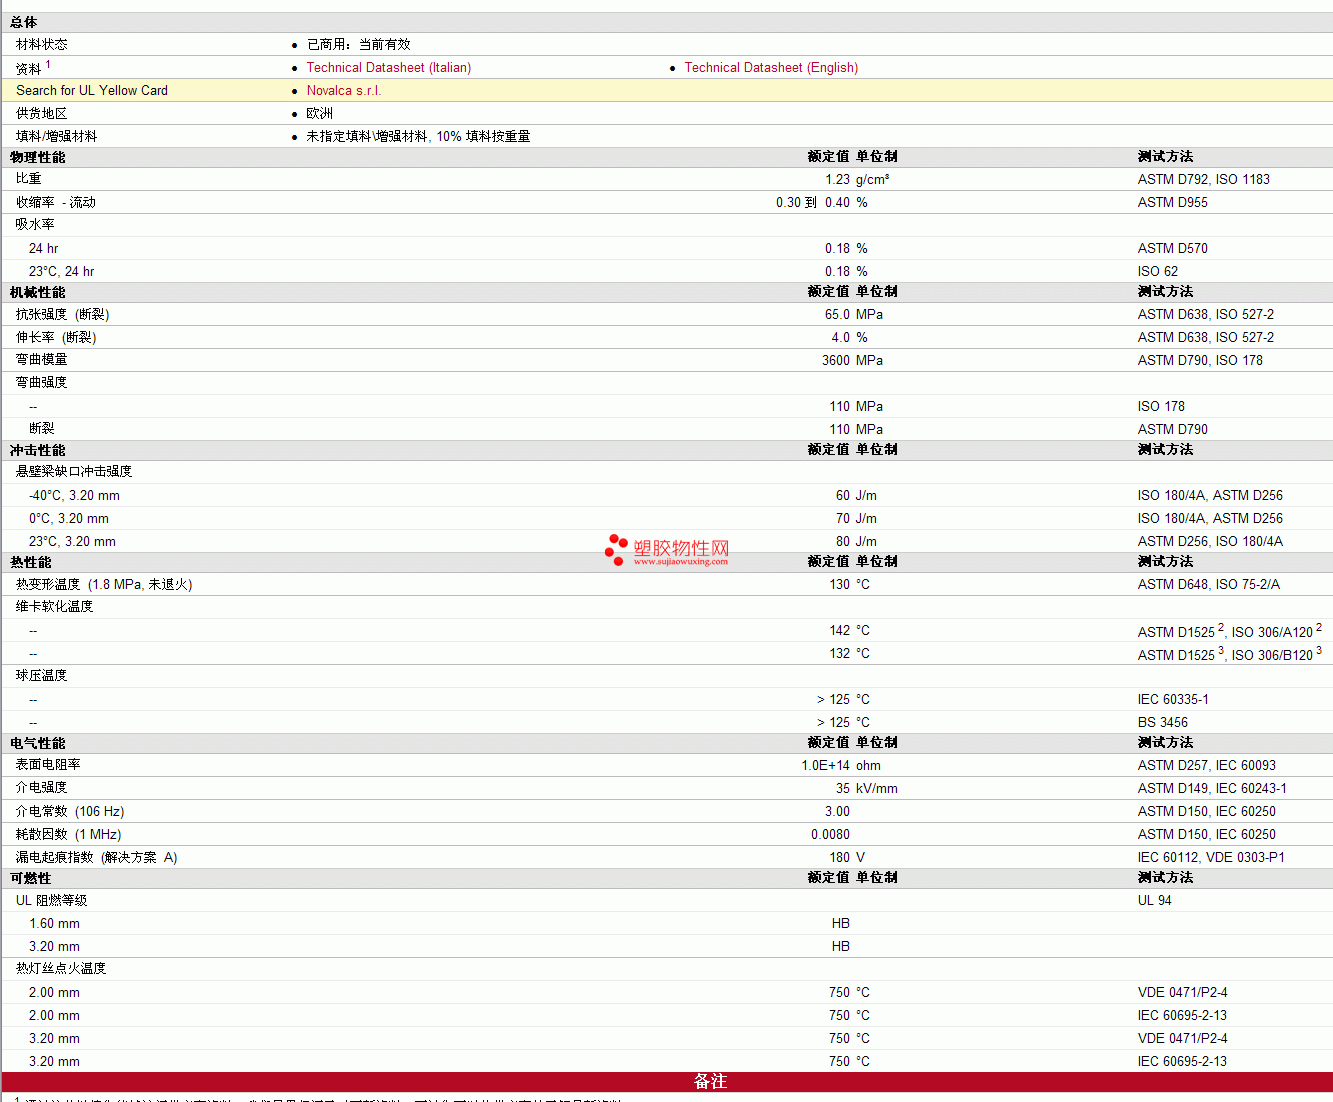Click the 'UL 阻燃等级' row label
Screen dimensions: 1333x1102
click(x=52, y=901)
